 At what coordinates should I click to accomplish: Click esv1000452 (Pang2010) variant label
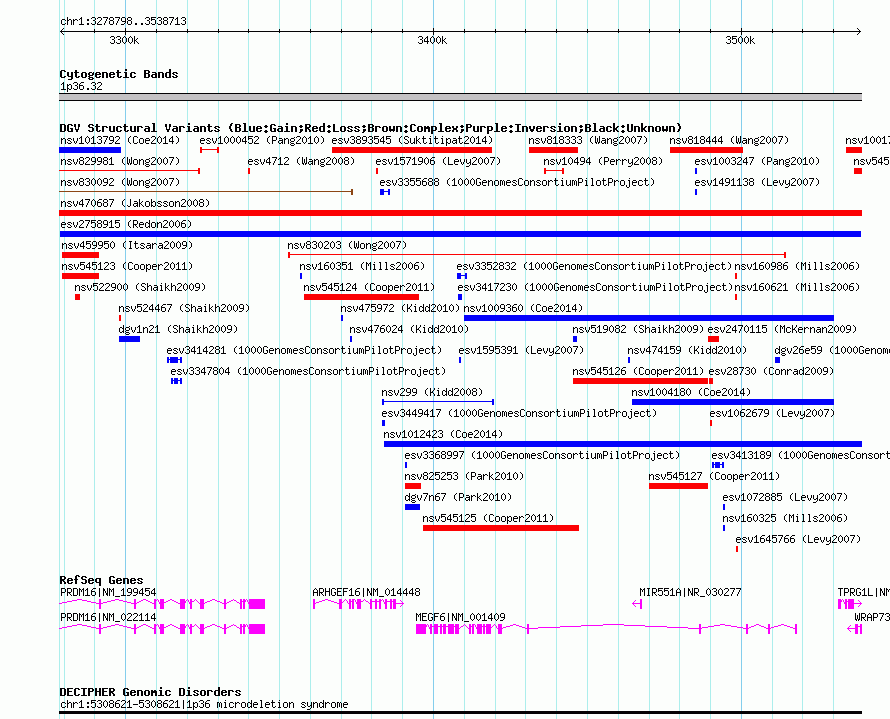click(262, 140)
